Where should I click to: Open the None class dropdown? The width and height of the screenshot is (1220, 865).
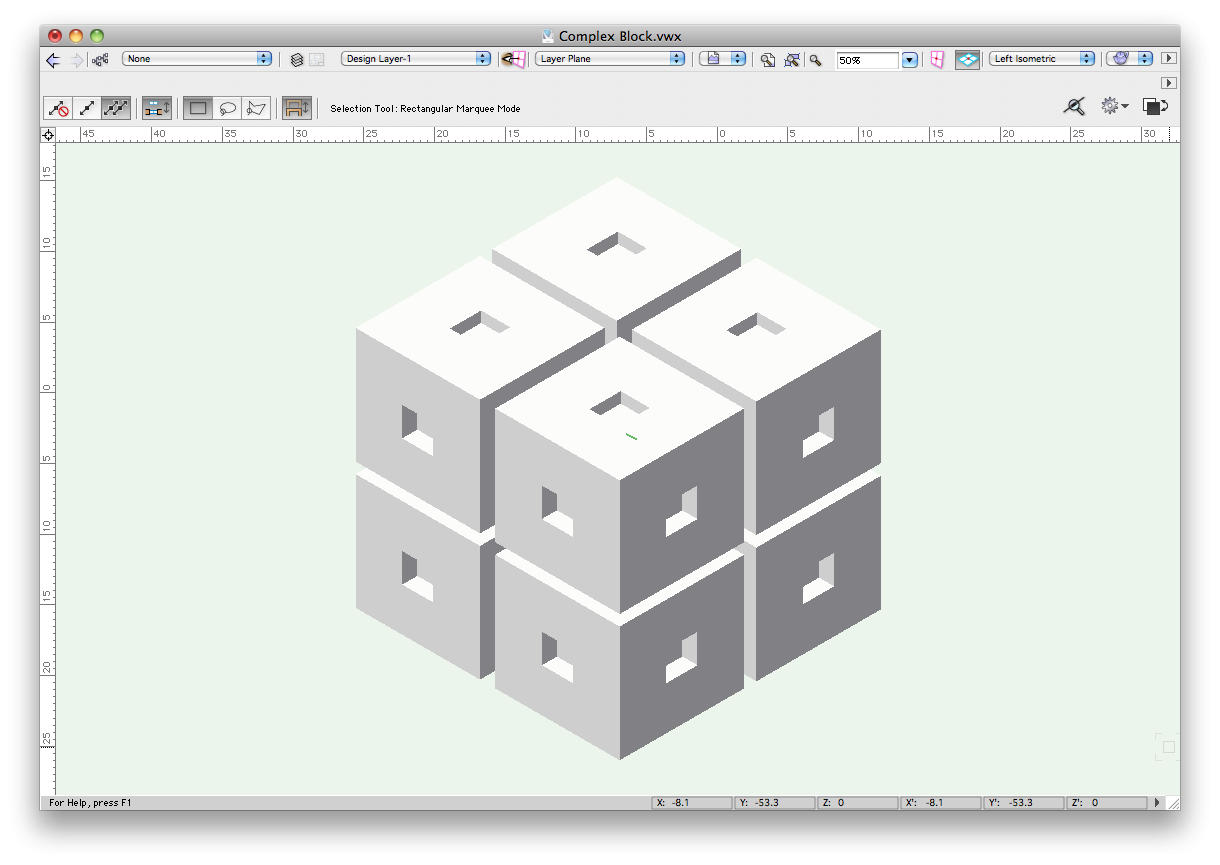[x=197, y=59]
